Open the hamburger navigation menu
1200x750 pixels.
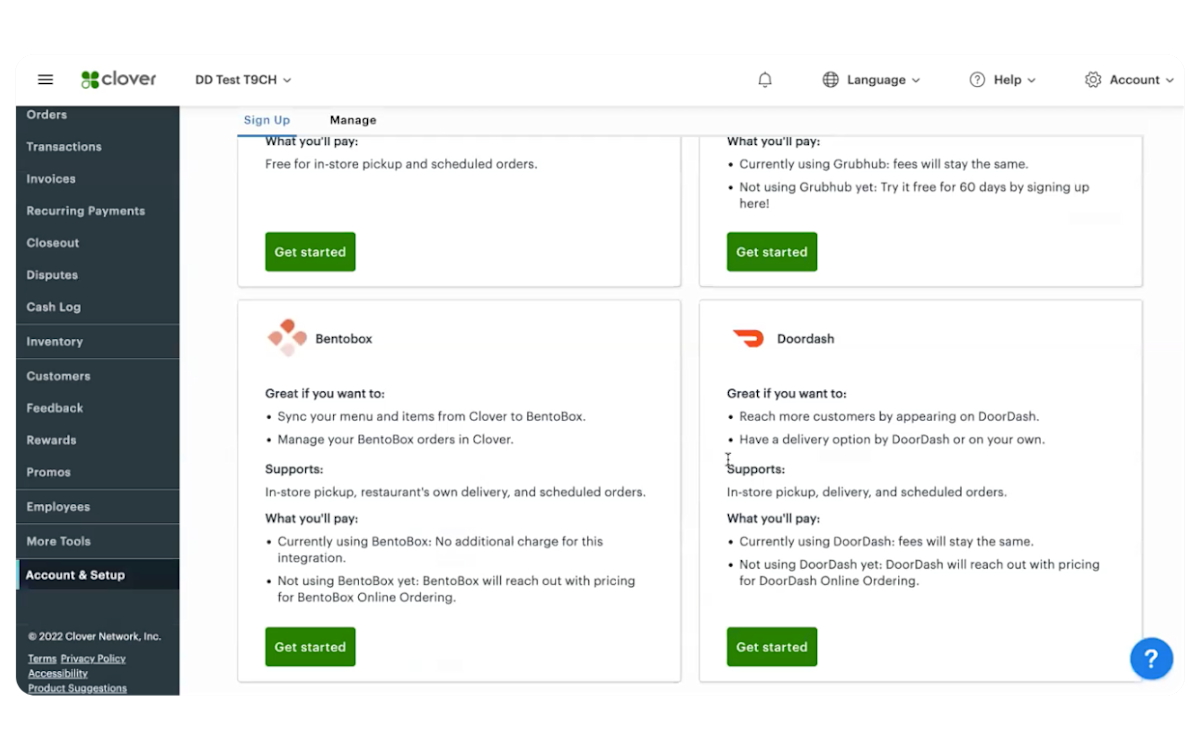(x=45, y=80)
